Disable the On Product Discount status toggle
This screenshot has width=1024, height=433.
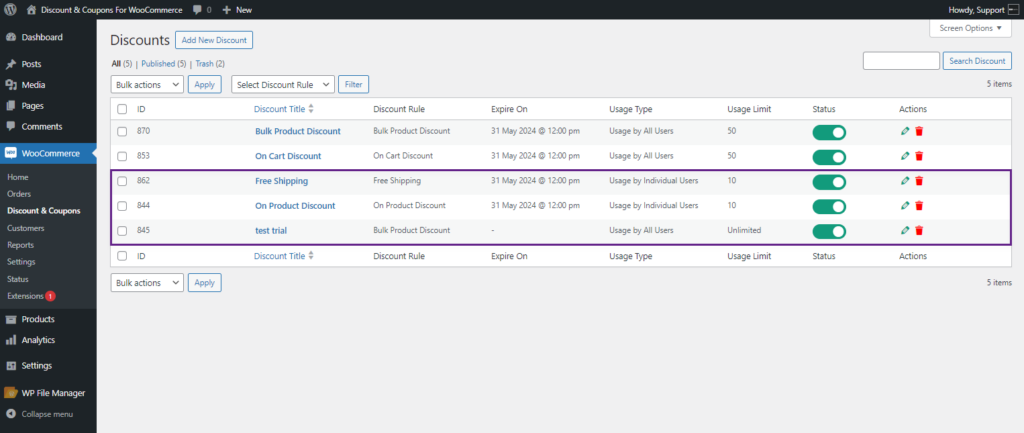[829, 207]
